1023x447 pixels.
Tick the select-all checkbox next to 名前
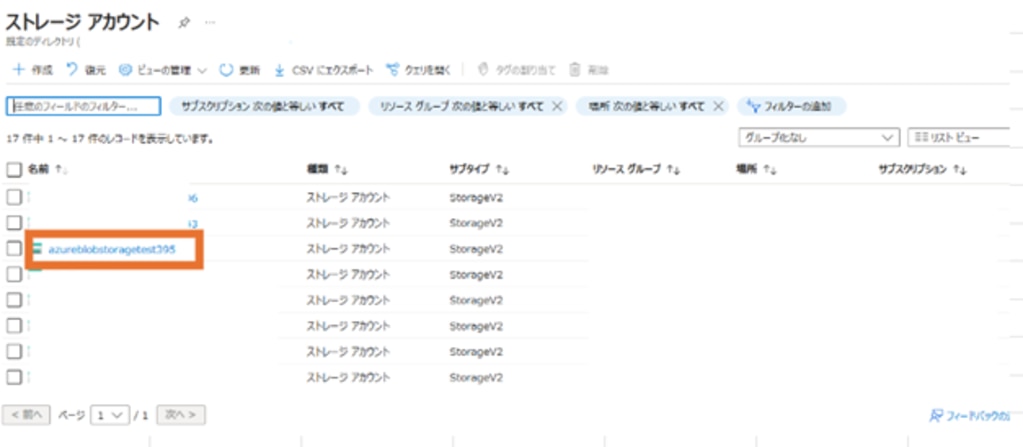click(14, 170)
